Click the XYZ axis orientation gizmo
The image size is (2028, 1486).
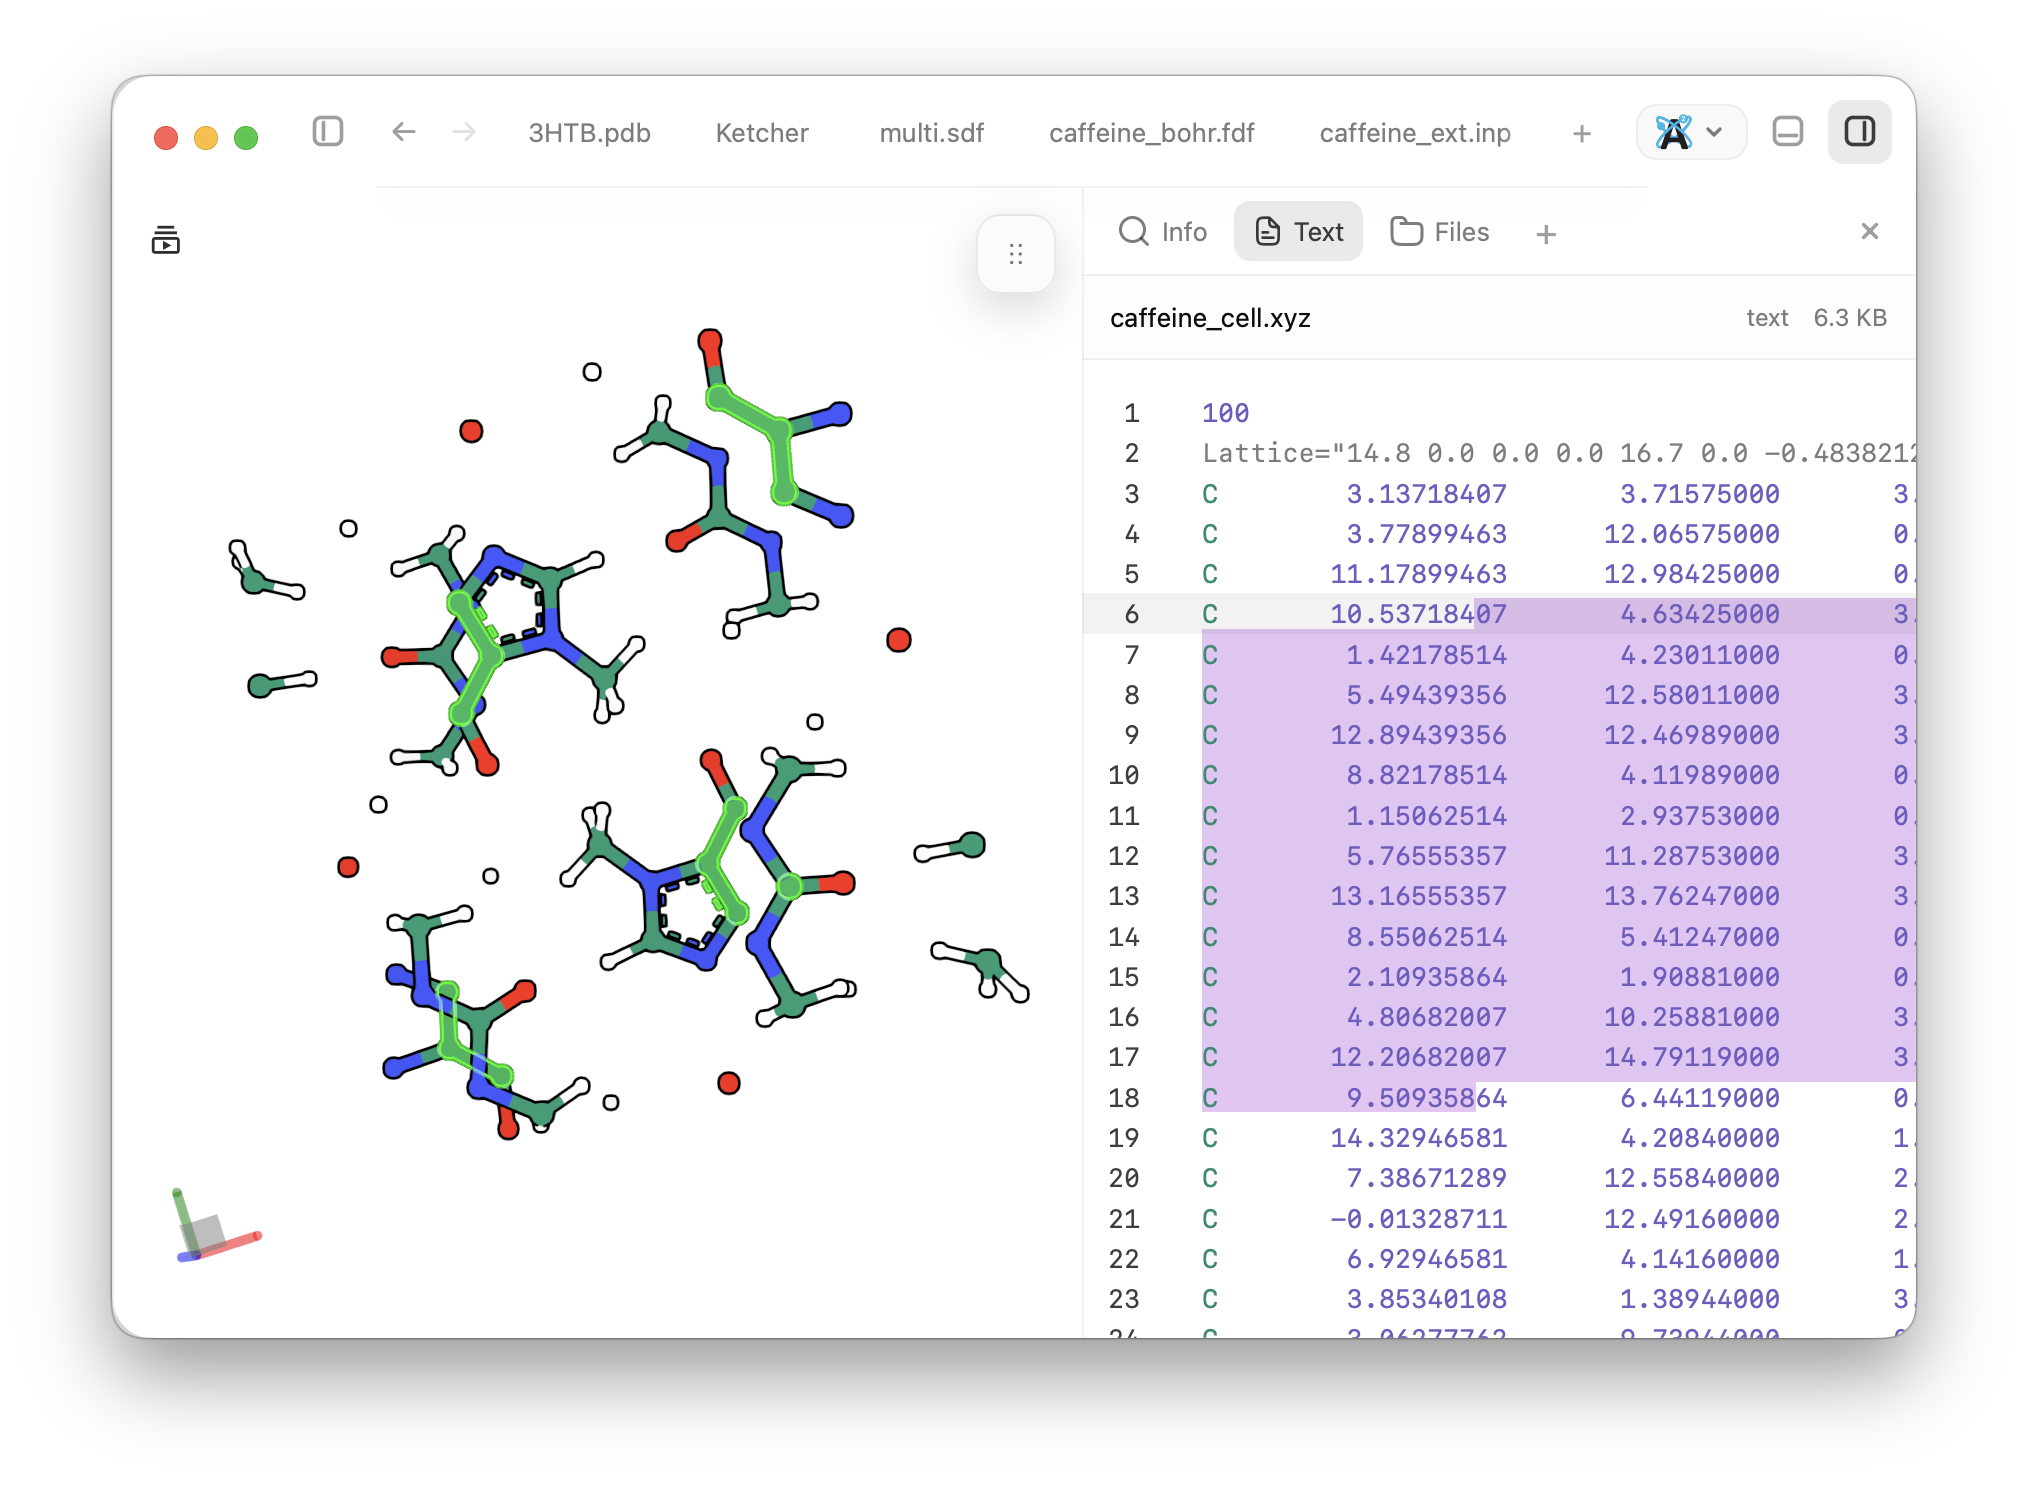coord(214,1226)
